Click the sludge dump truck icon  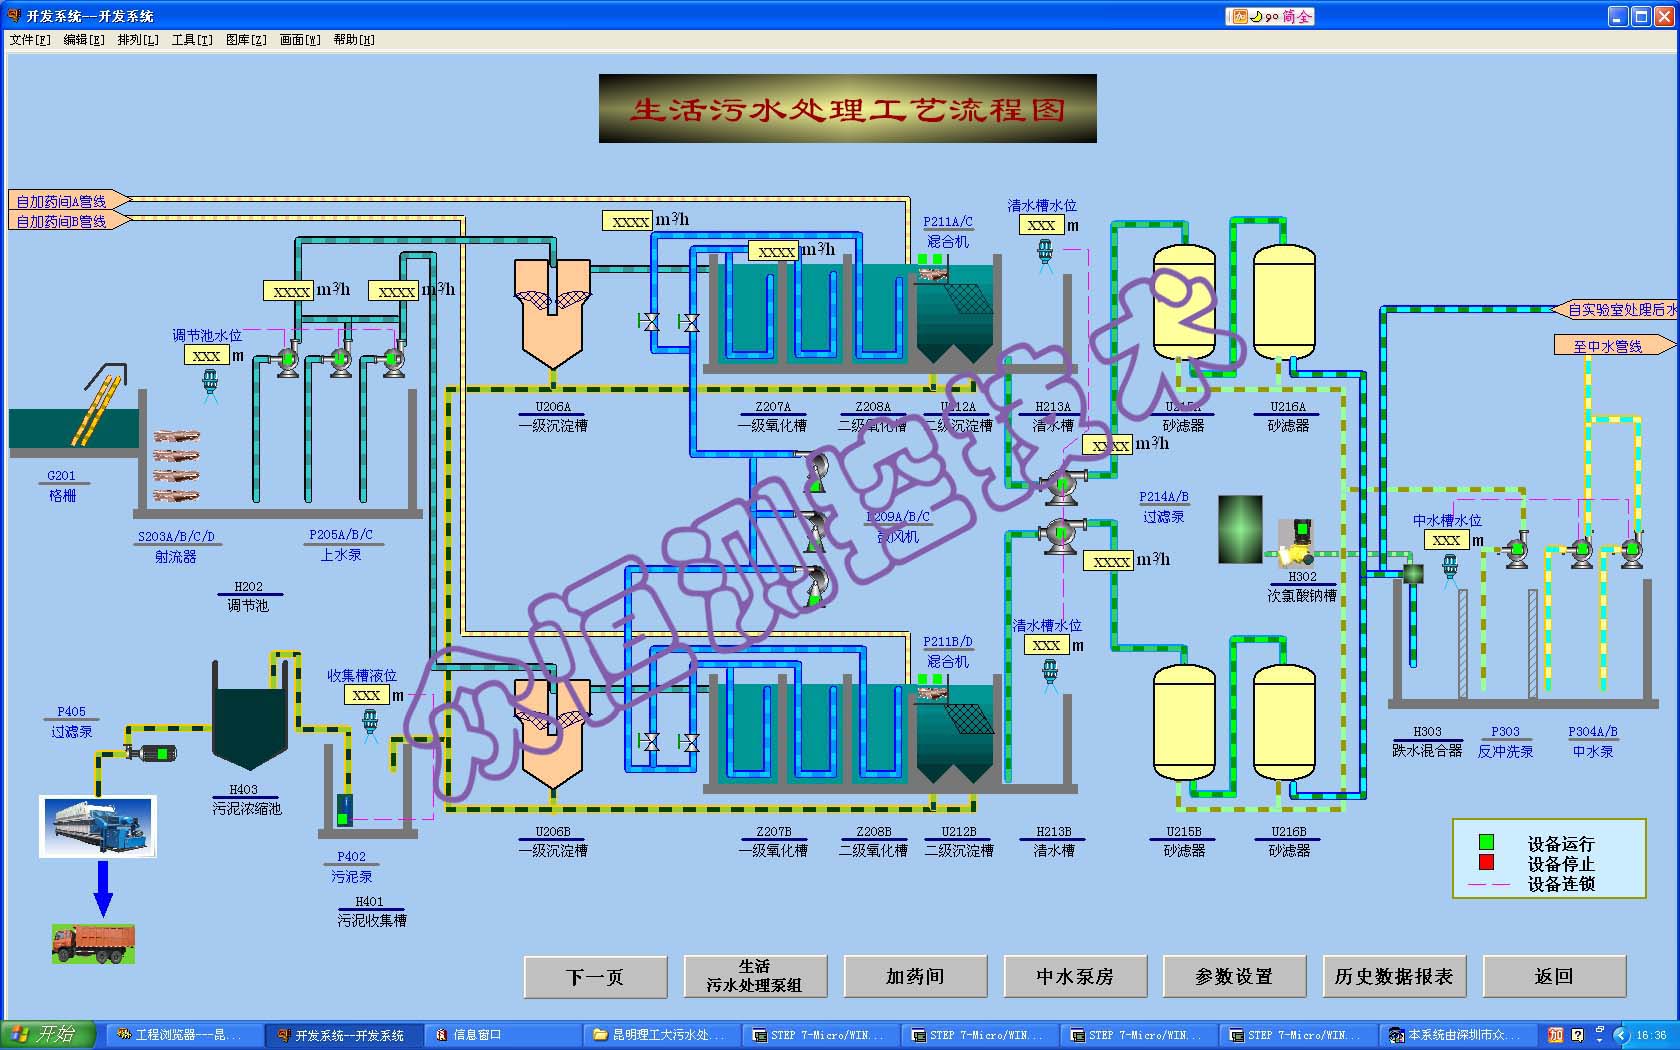[x=93, y=943]
